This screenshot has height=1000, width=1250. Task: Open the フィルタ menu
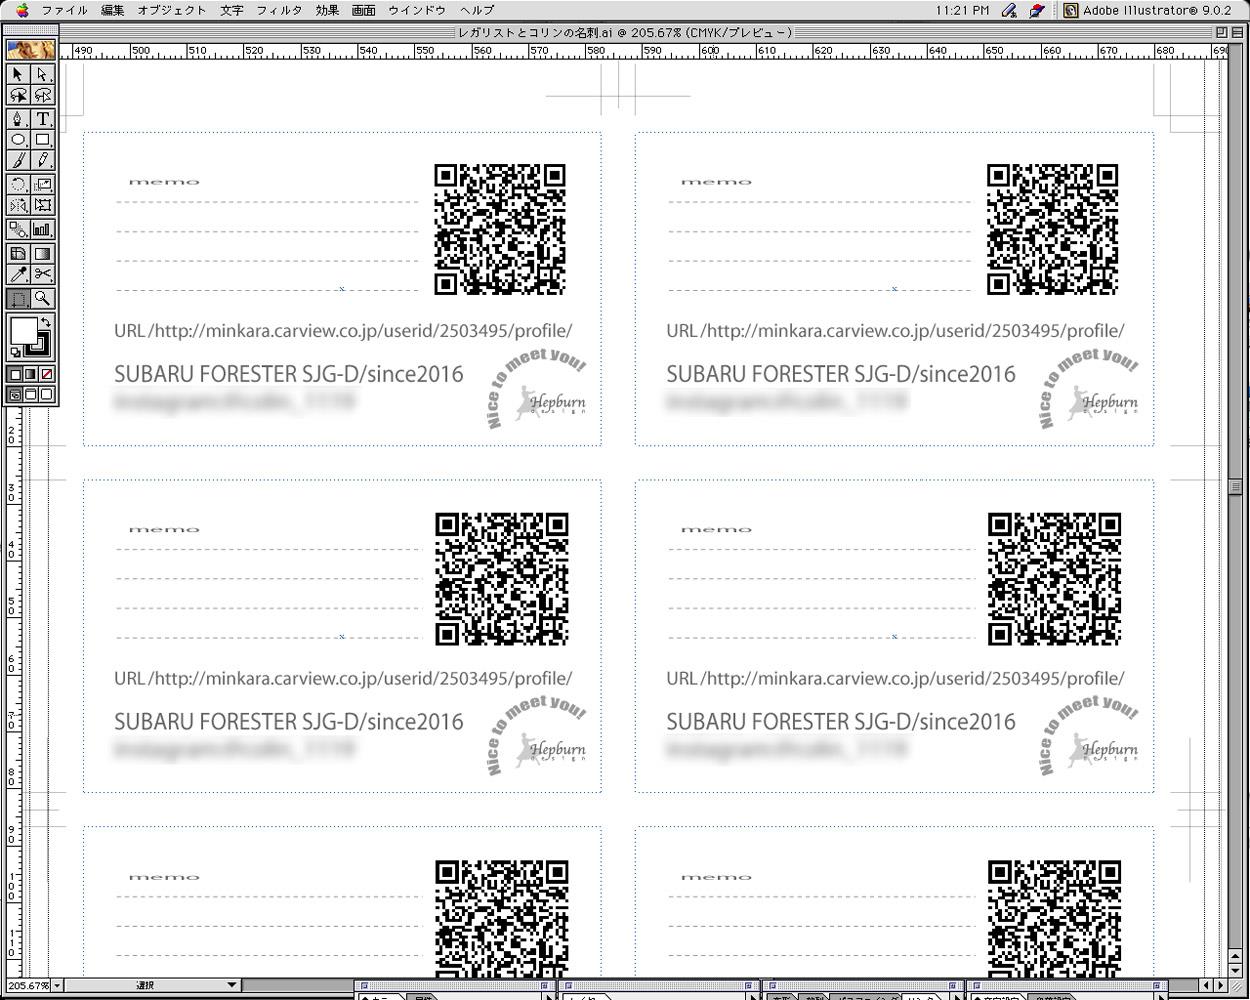[279, 10]
